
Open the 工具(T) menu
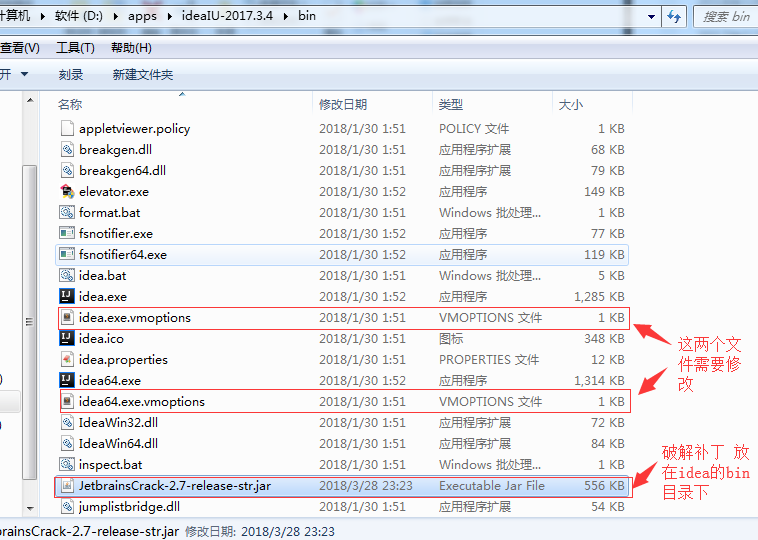point(75,48)
